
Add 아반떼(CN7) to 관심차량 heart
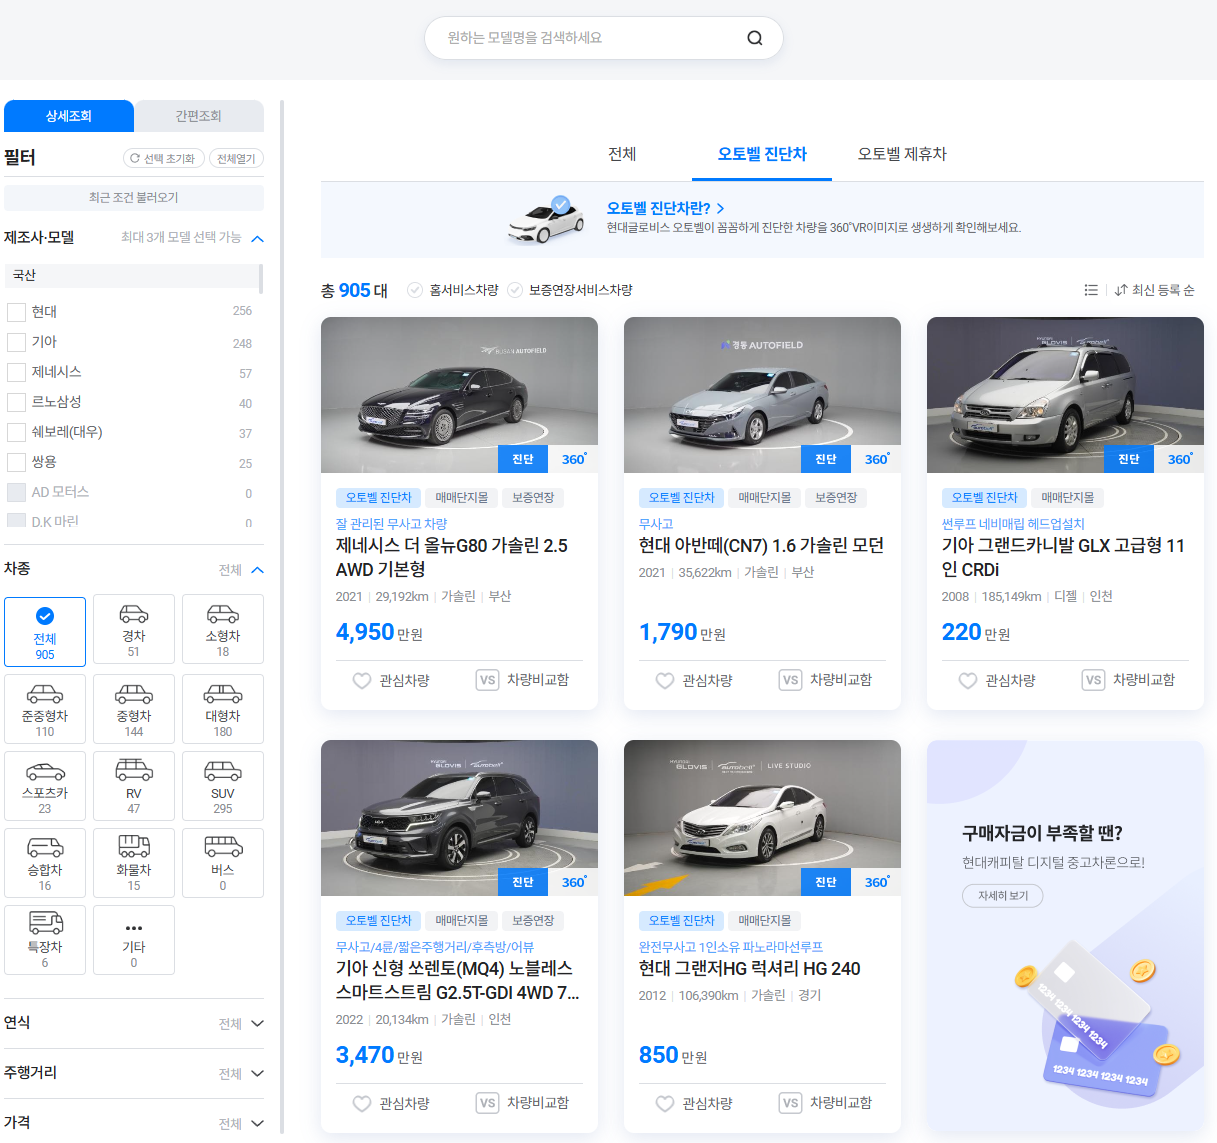[x=665, y=680]
